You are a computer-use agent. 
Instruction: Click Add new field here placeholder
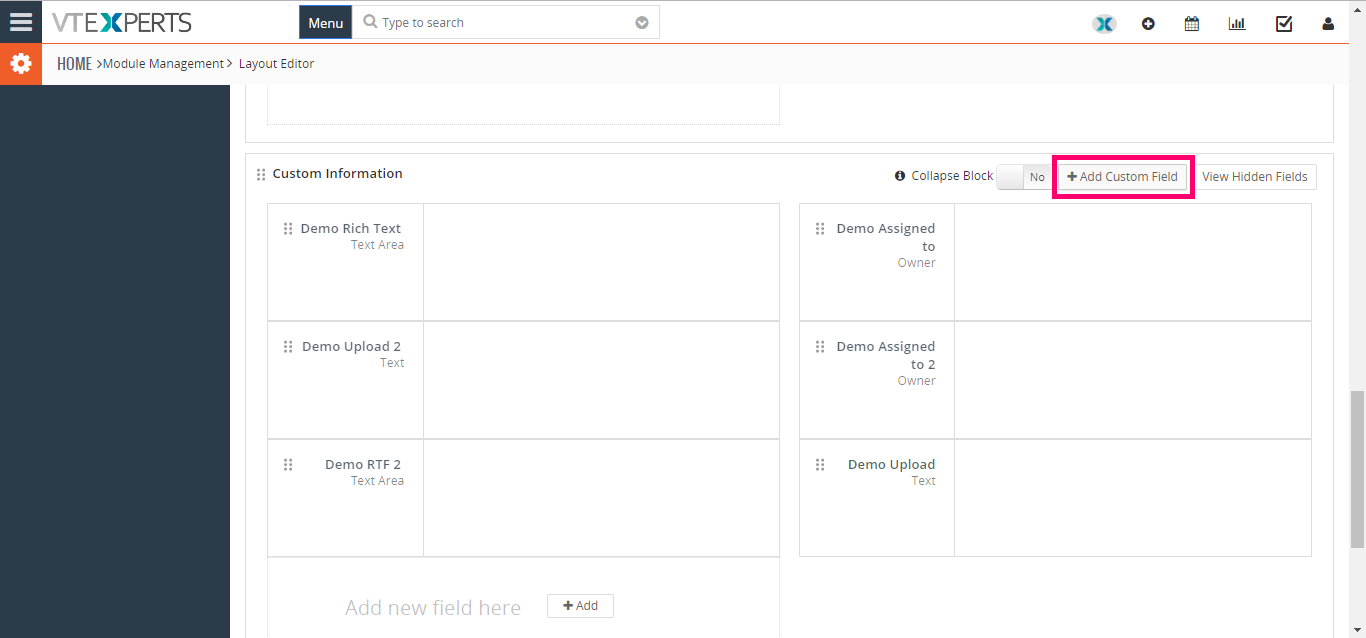[x=433, y=608]
